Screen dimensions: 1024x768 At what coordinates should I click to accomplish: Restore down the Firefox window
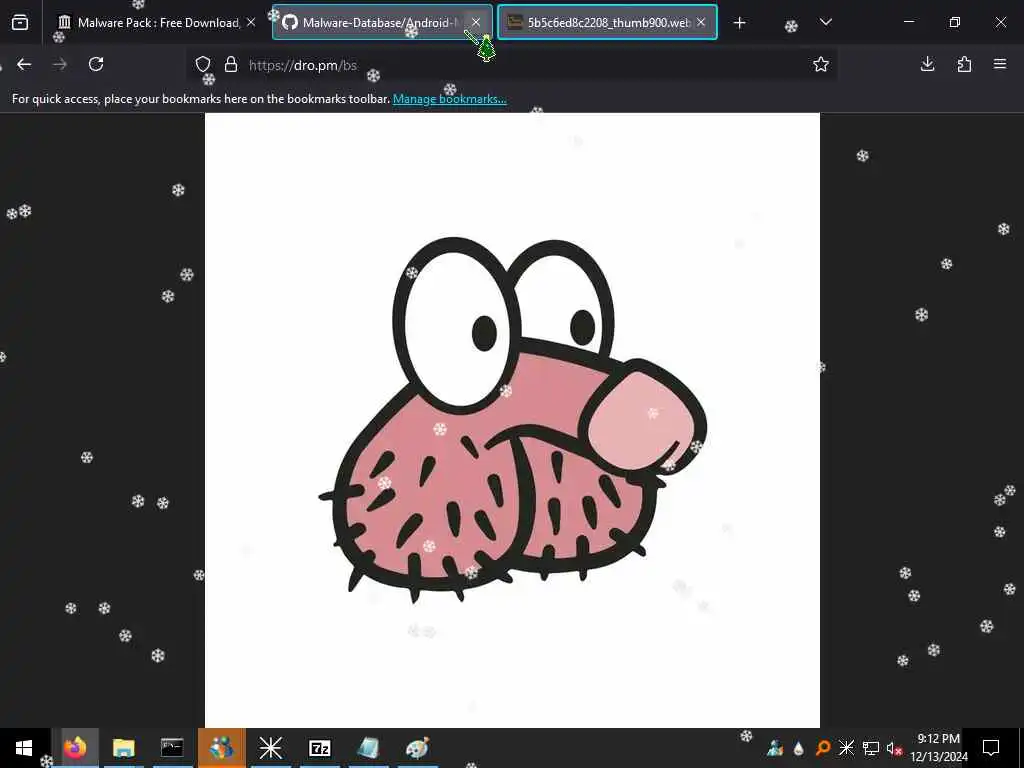click(955, 22)
